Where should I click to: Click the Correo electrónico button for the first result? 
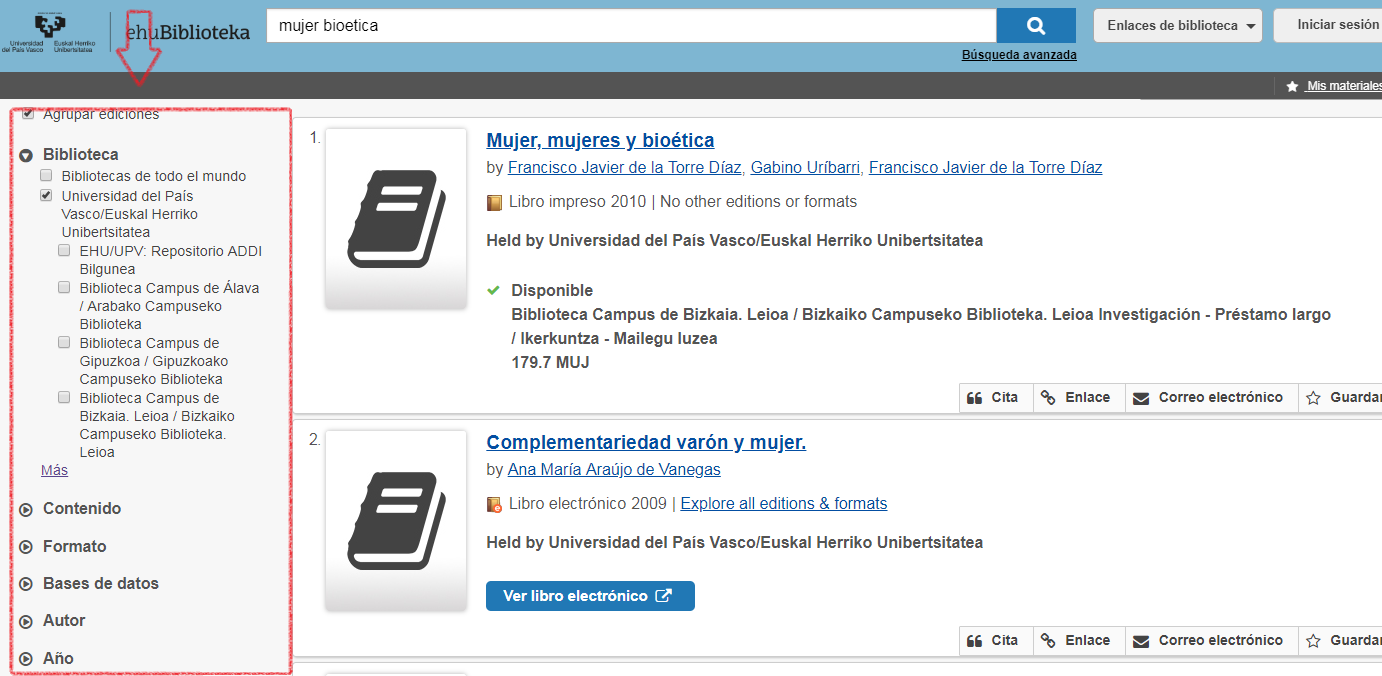1209,398
